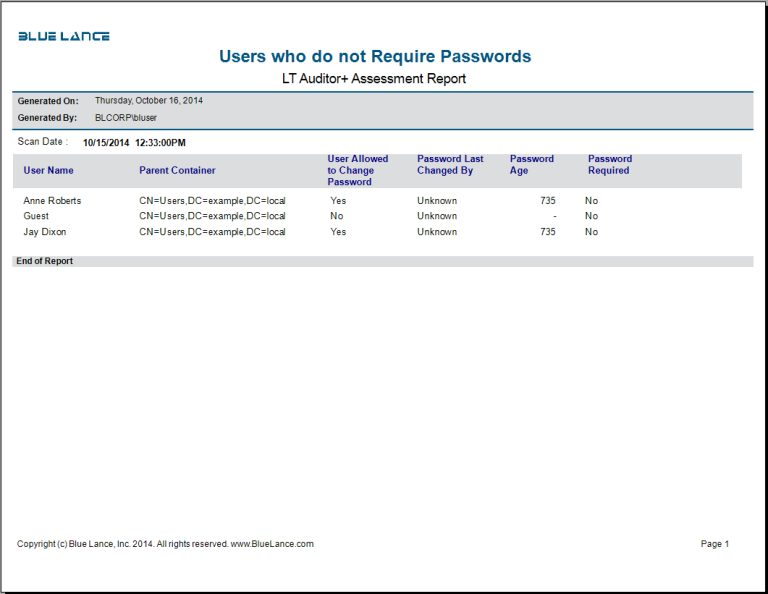Click the Parent Container value for Guest
The height and width of the screenshot is (594, 768).
click(x=212, y=216)
